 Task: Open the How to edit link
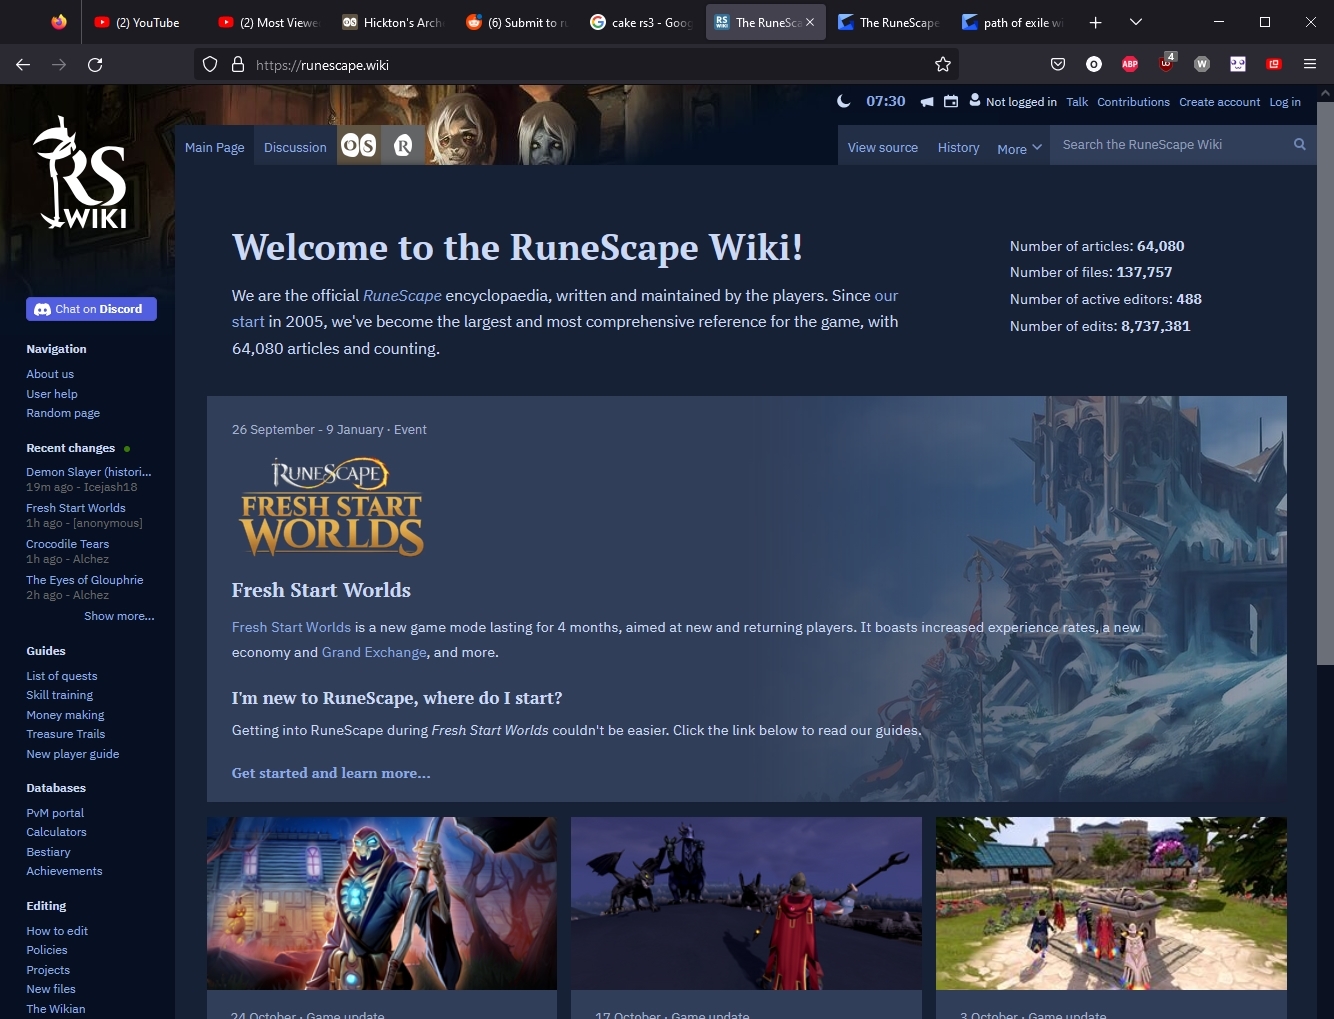[57, 931]
